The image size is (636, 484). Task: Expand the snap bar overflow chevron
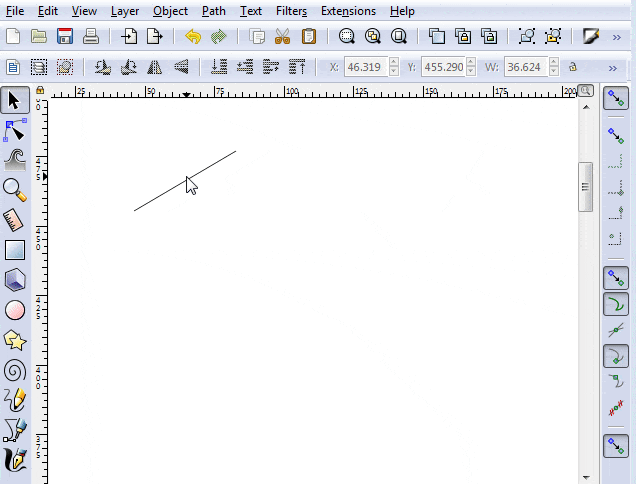[616, 477]
